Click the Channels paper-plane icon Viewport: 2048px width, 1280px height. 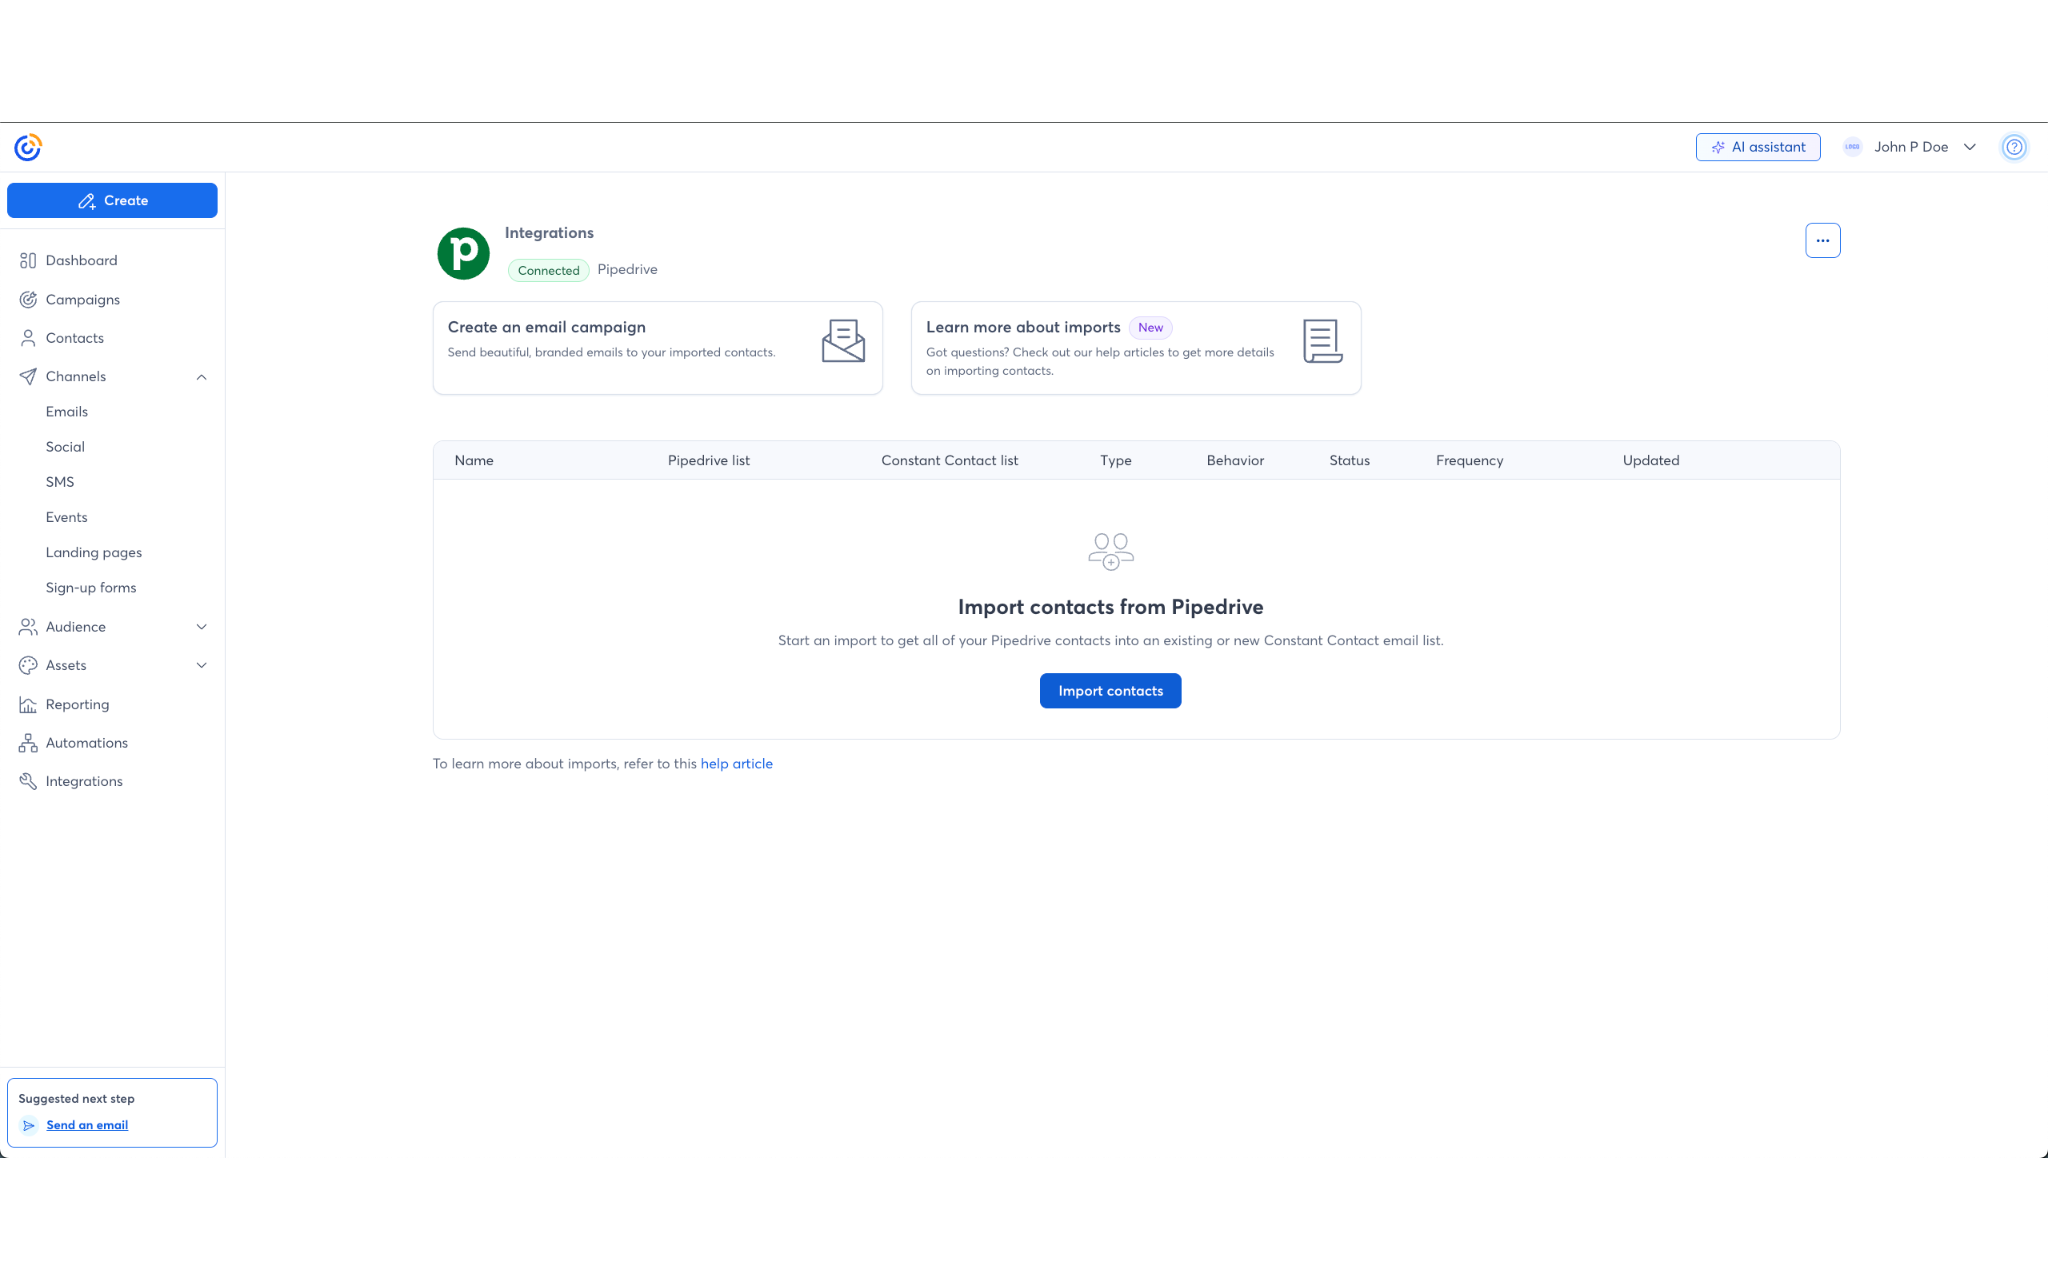(29, 376)
